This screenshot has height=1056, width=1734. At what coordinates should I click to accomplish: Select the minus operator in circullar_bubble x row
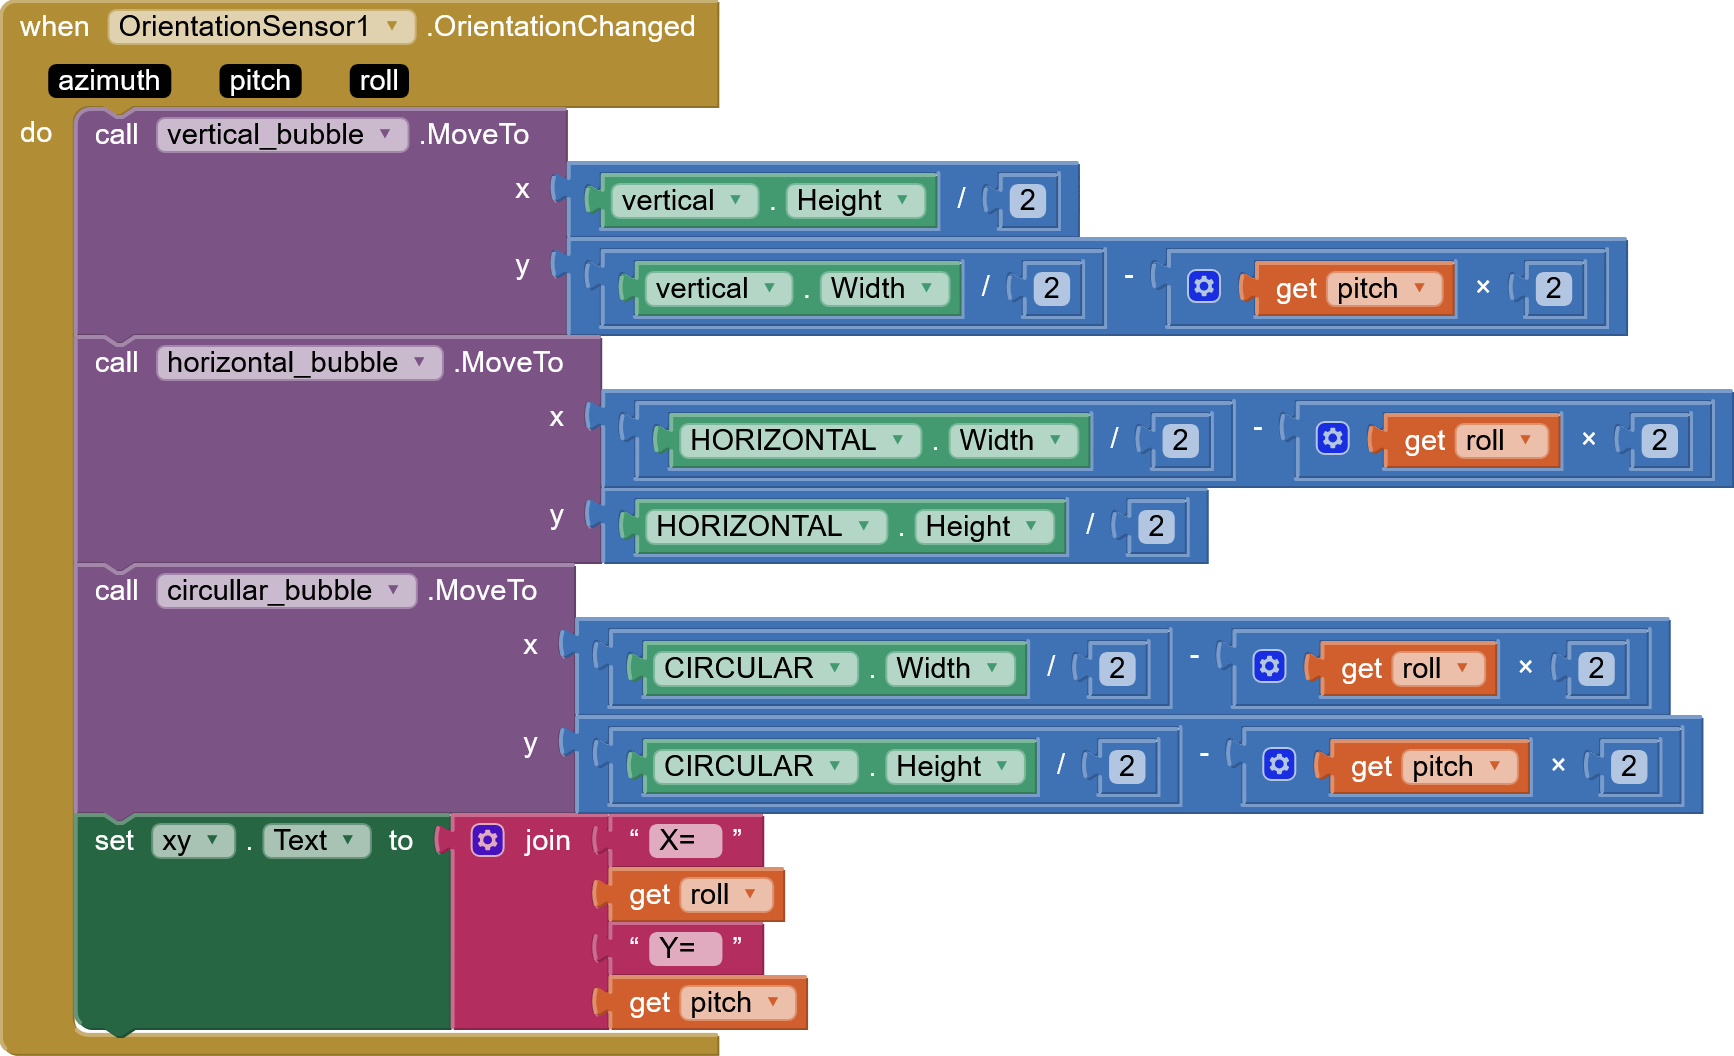(x=1194, y=655)
